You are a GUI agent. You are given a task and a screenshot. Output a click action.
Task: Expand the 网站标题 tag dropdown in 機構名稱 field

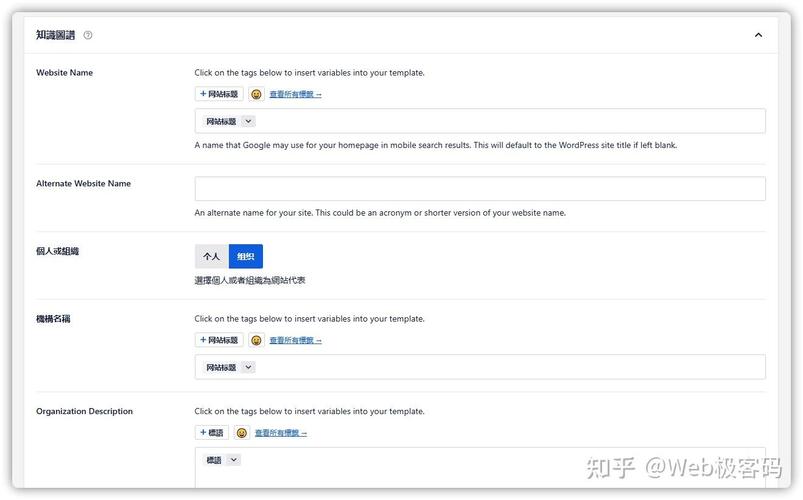[x=248, y=367]
